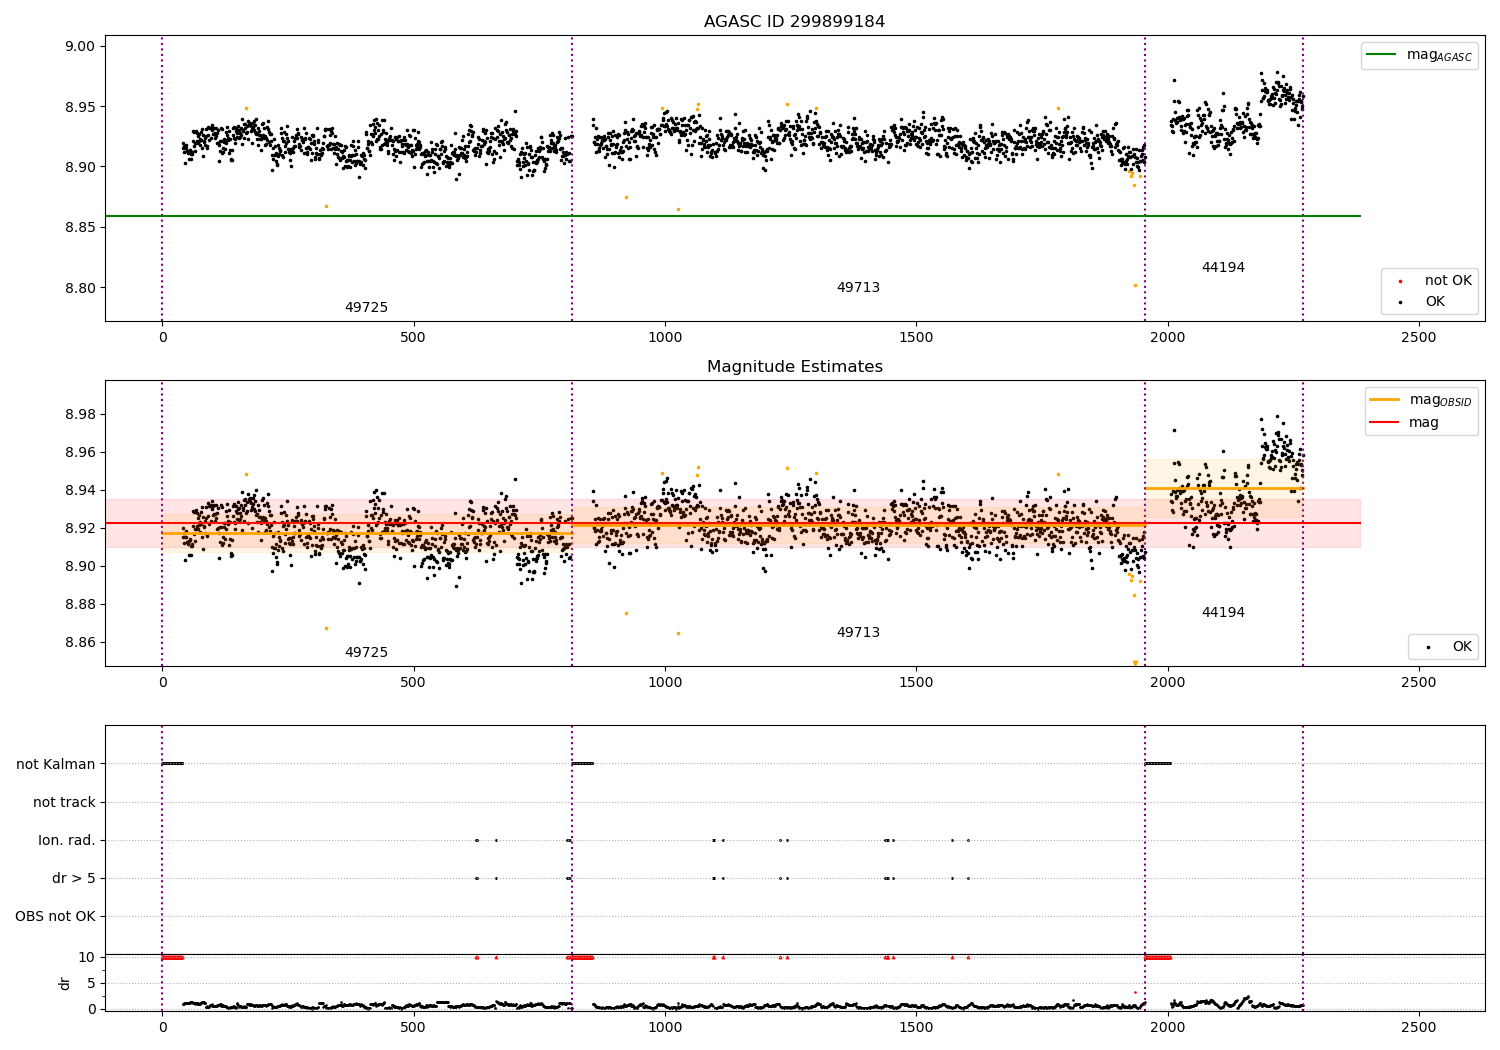
Task: Click the 'Ion. rad.' row label
Action: [x=67, y=840]
